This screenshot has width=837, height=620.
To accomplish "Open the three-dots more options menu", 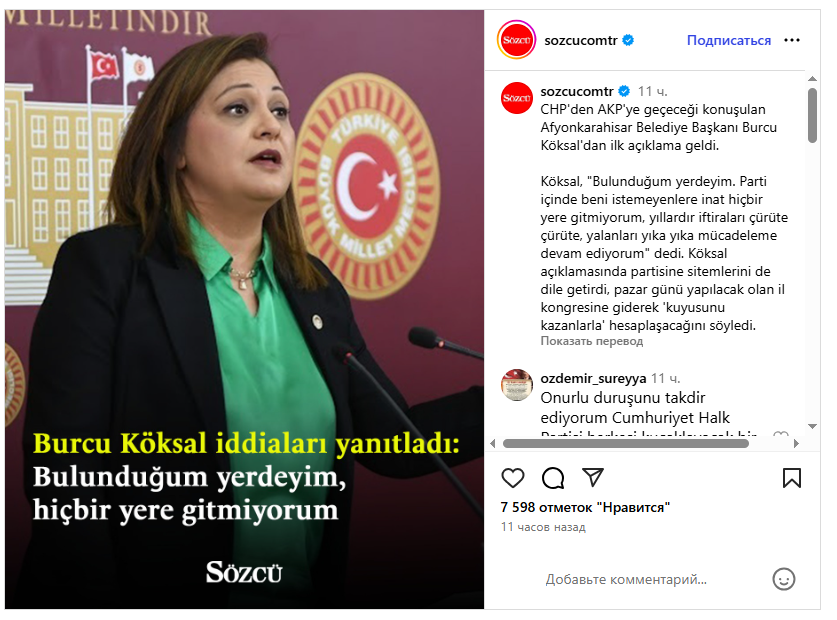I will pos(792,40).
